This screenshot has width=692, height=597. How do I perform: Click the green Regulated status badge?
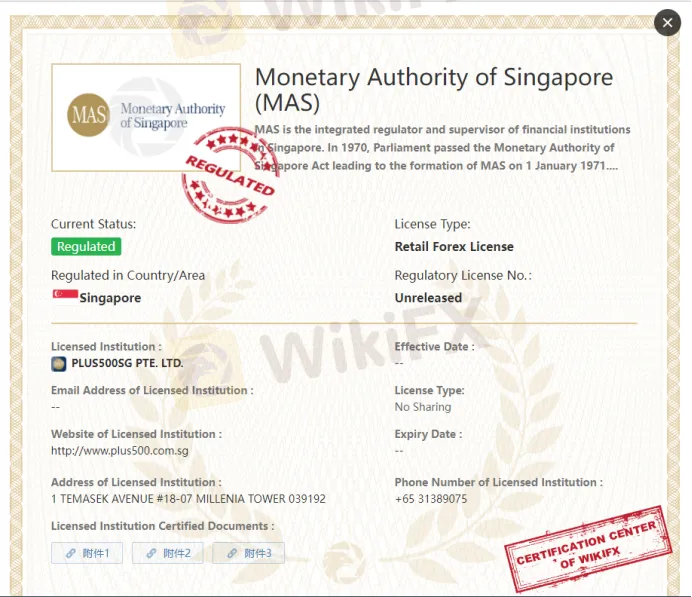86,246
